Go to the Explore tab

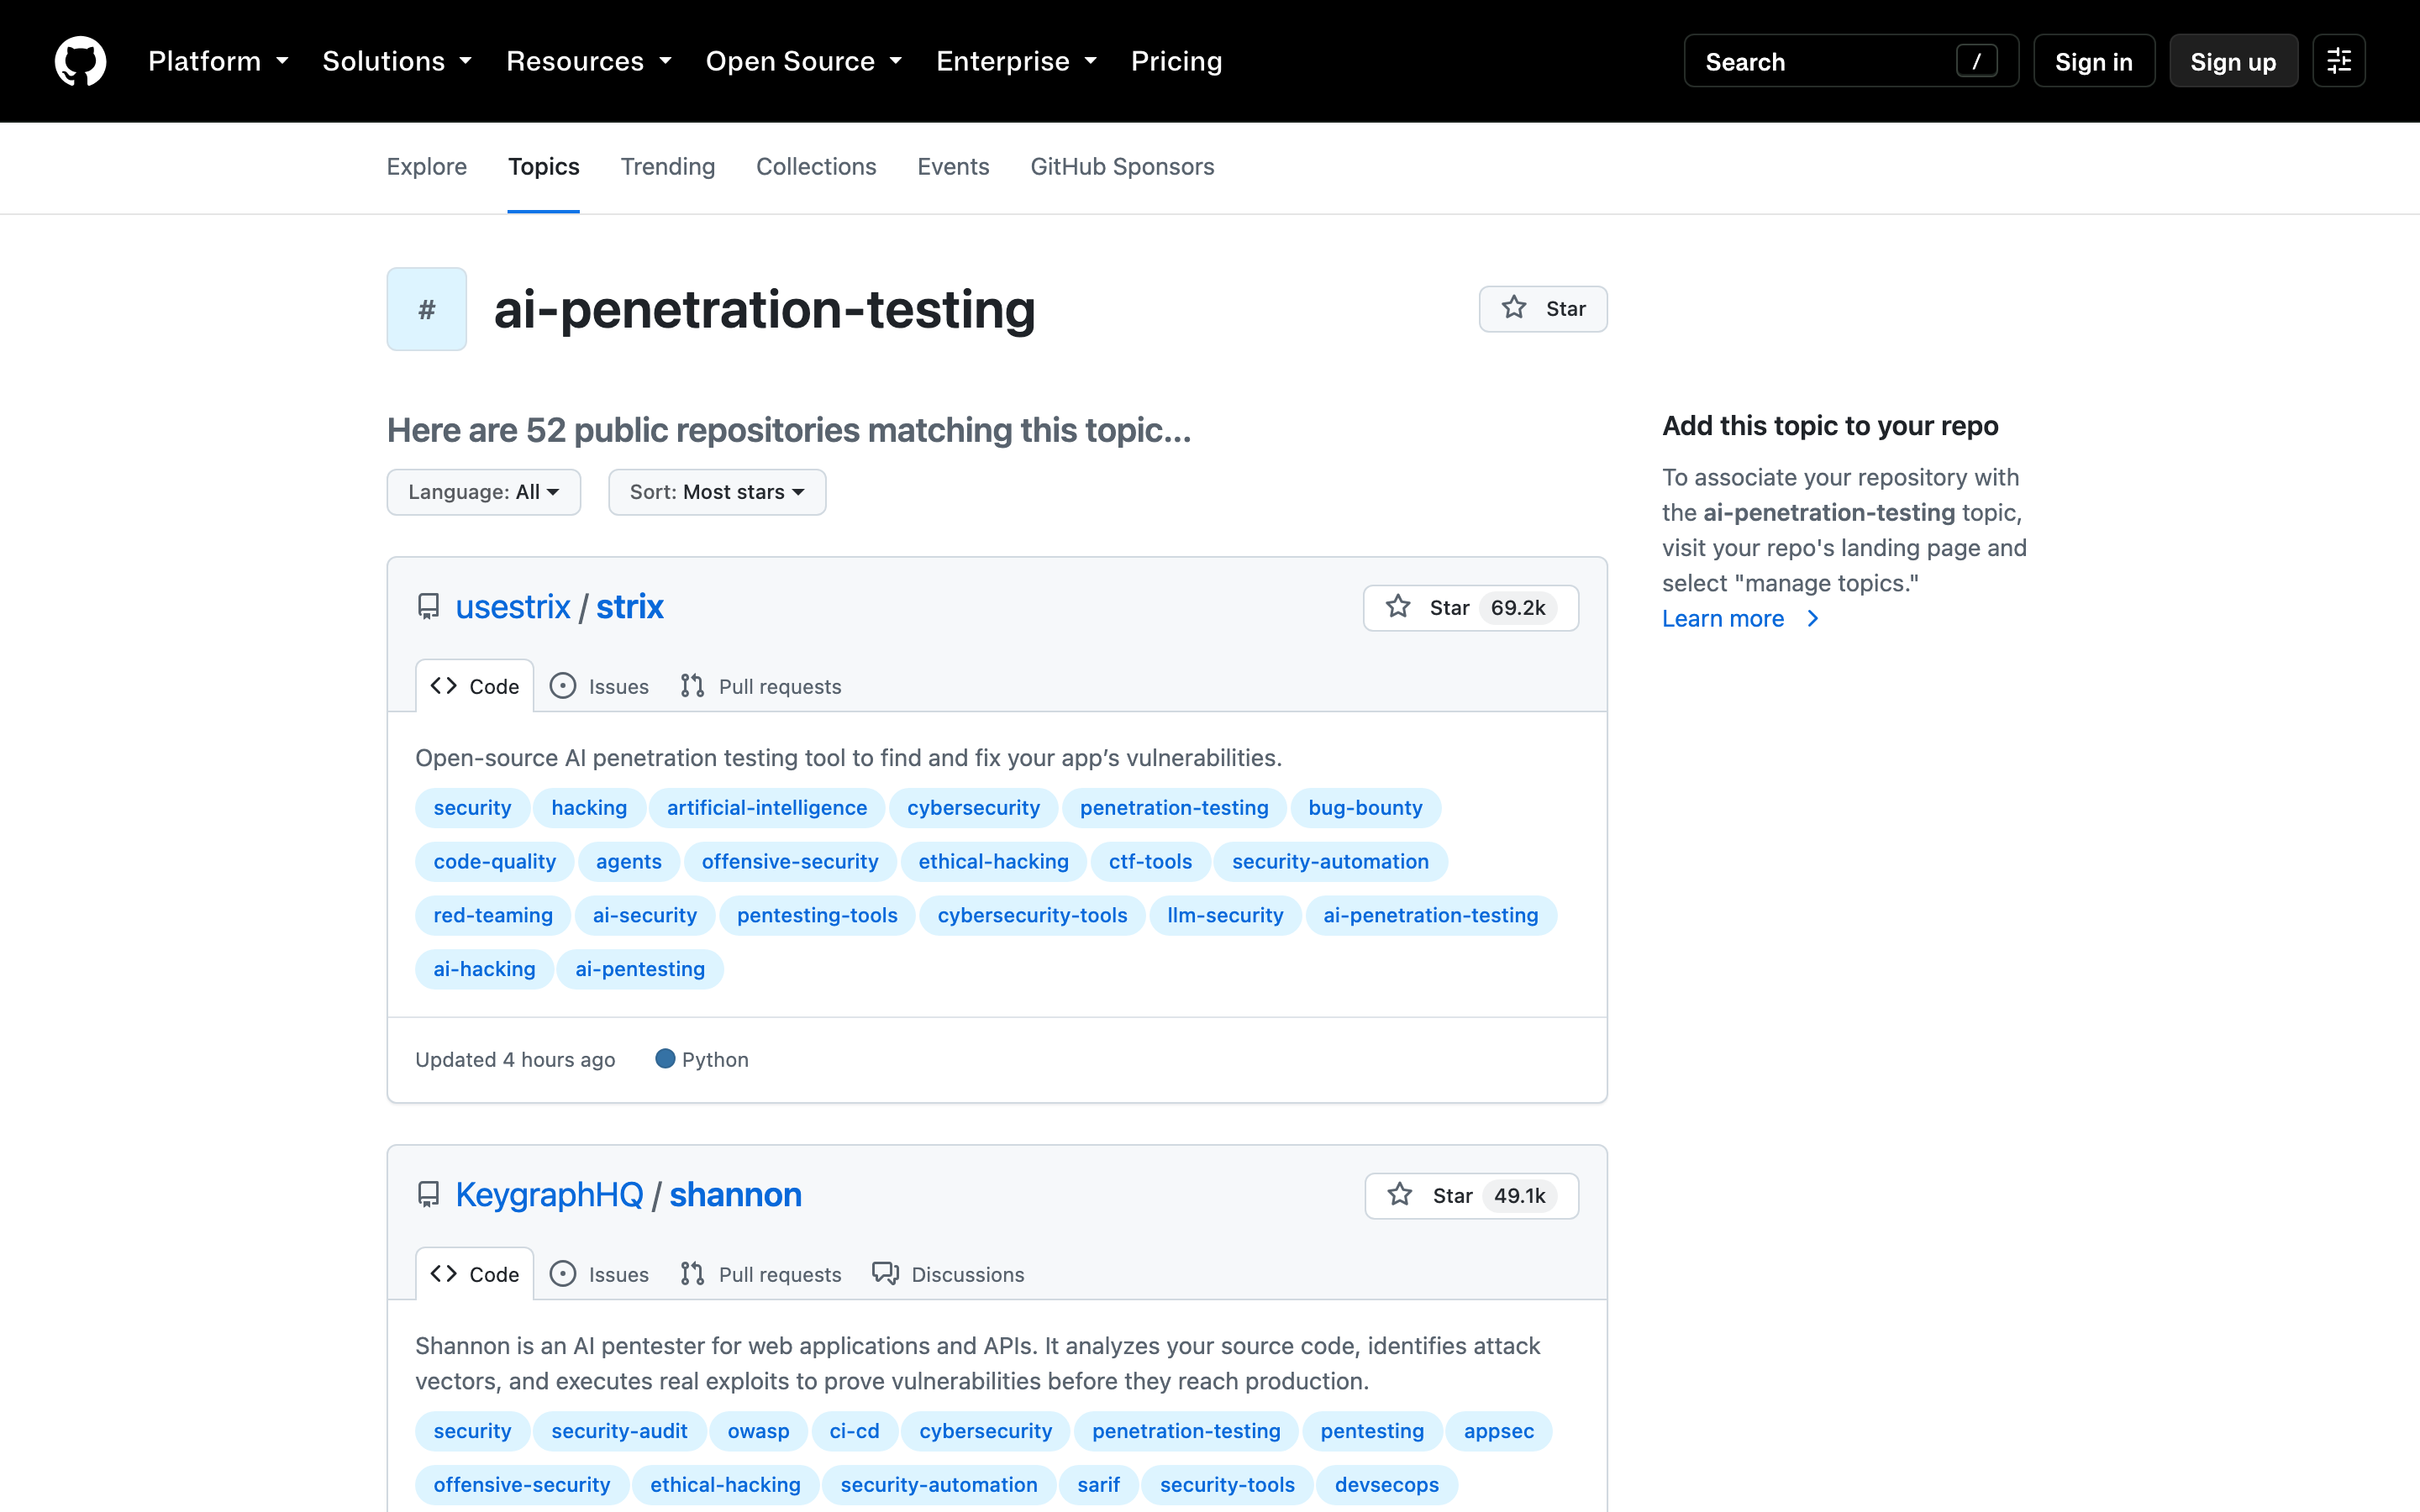click(x=427, y=167)
